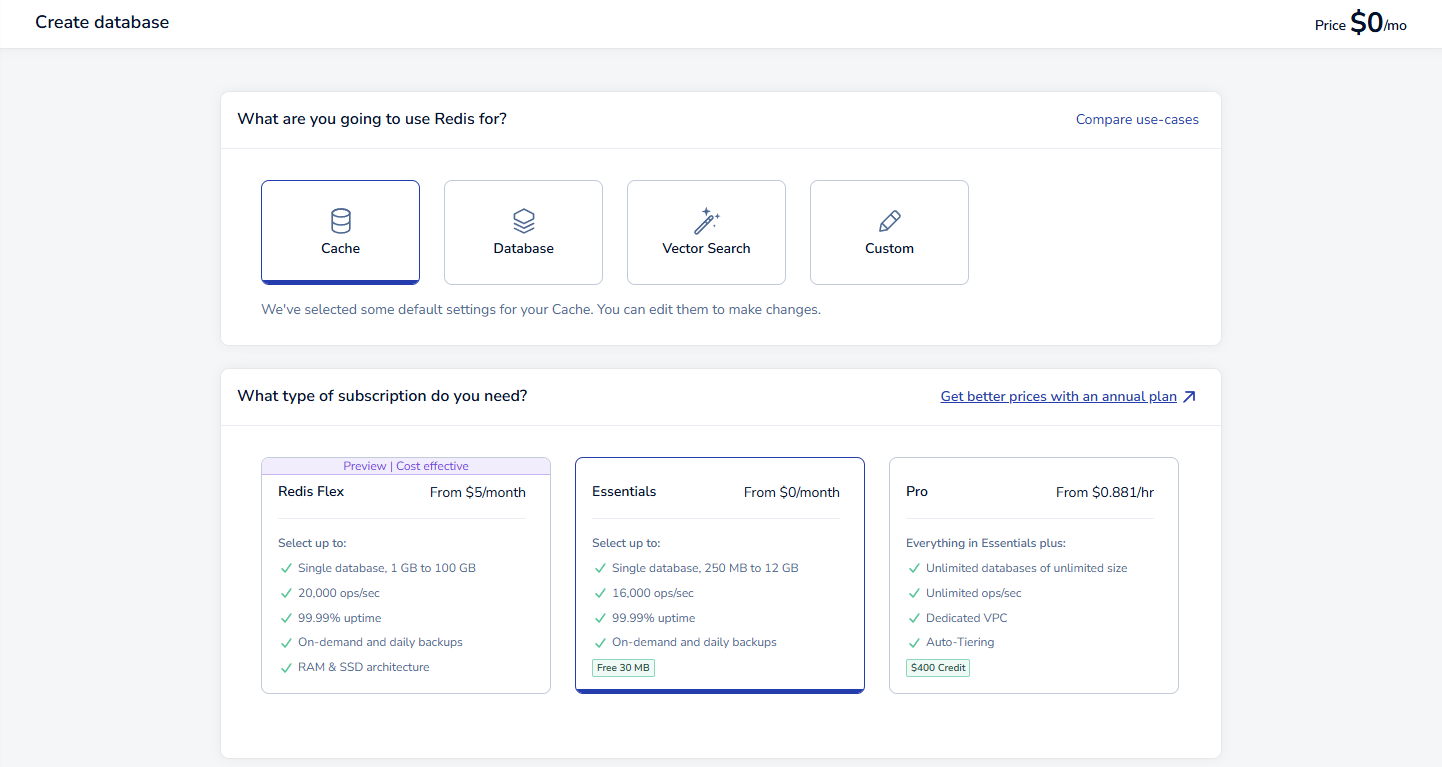
Task: Click checkmark next to Unlimited databases of unlimited size
Action: (914, 568)
